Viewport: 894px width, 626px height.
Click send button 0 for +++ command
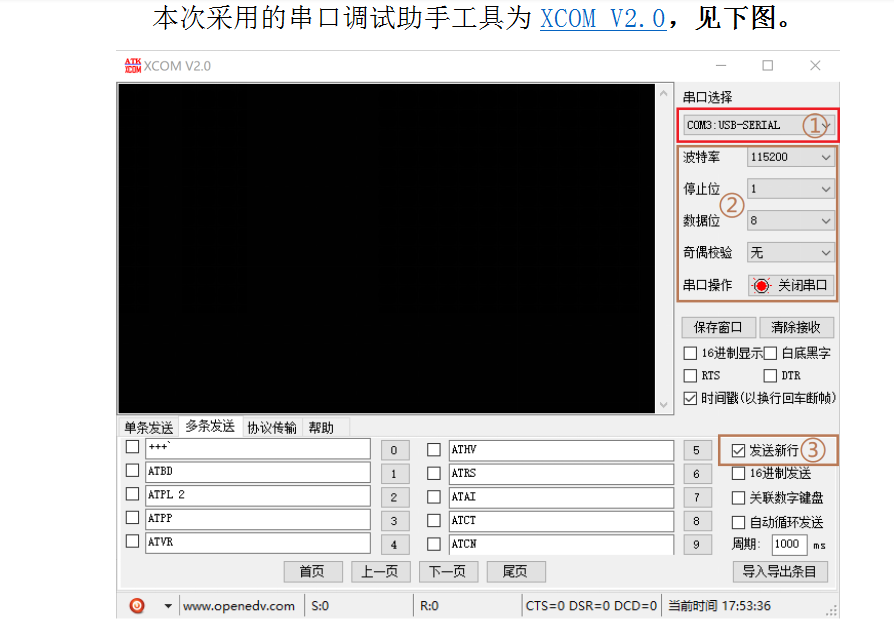coord(395,450)
